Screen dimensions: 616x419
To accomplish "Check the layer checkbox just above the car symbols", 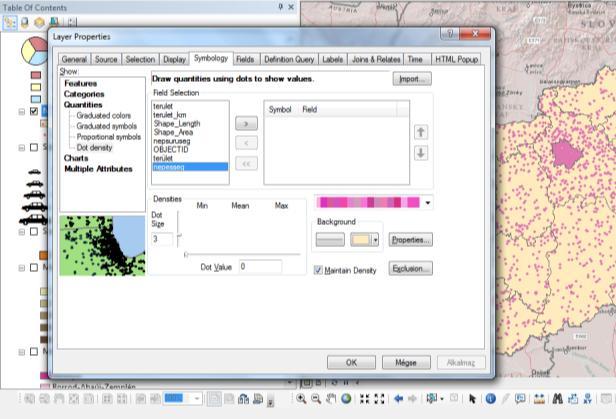I will click(x=34, y=147).
